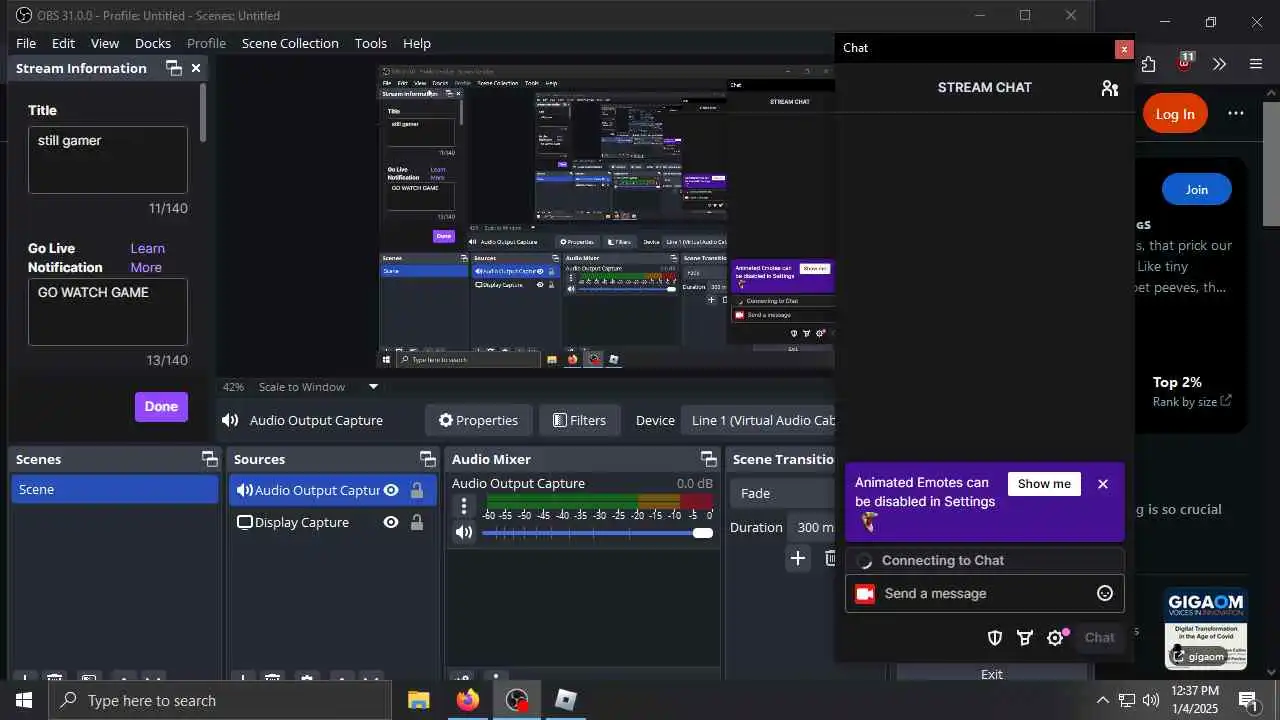Click the Windows taskbar search box
The image size is (1280, 720).
(220, 700)
